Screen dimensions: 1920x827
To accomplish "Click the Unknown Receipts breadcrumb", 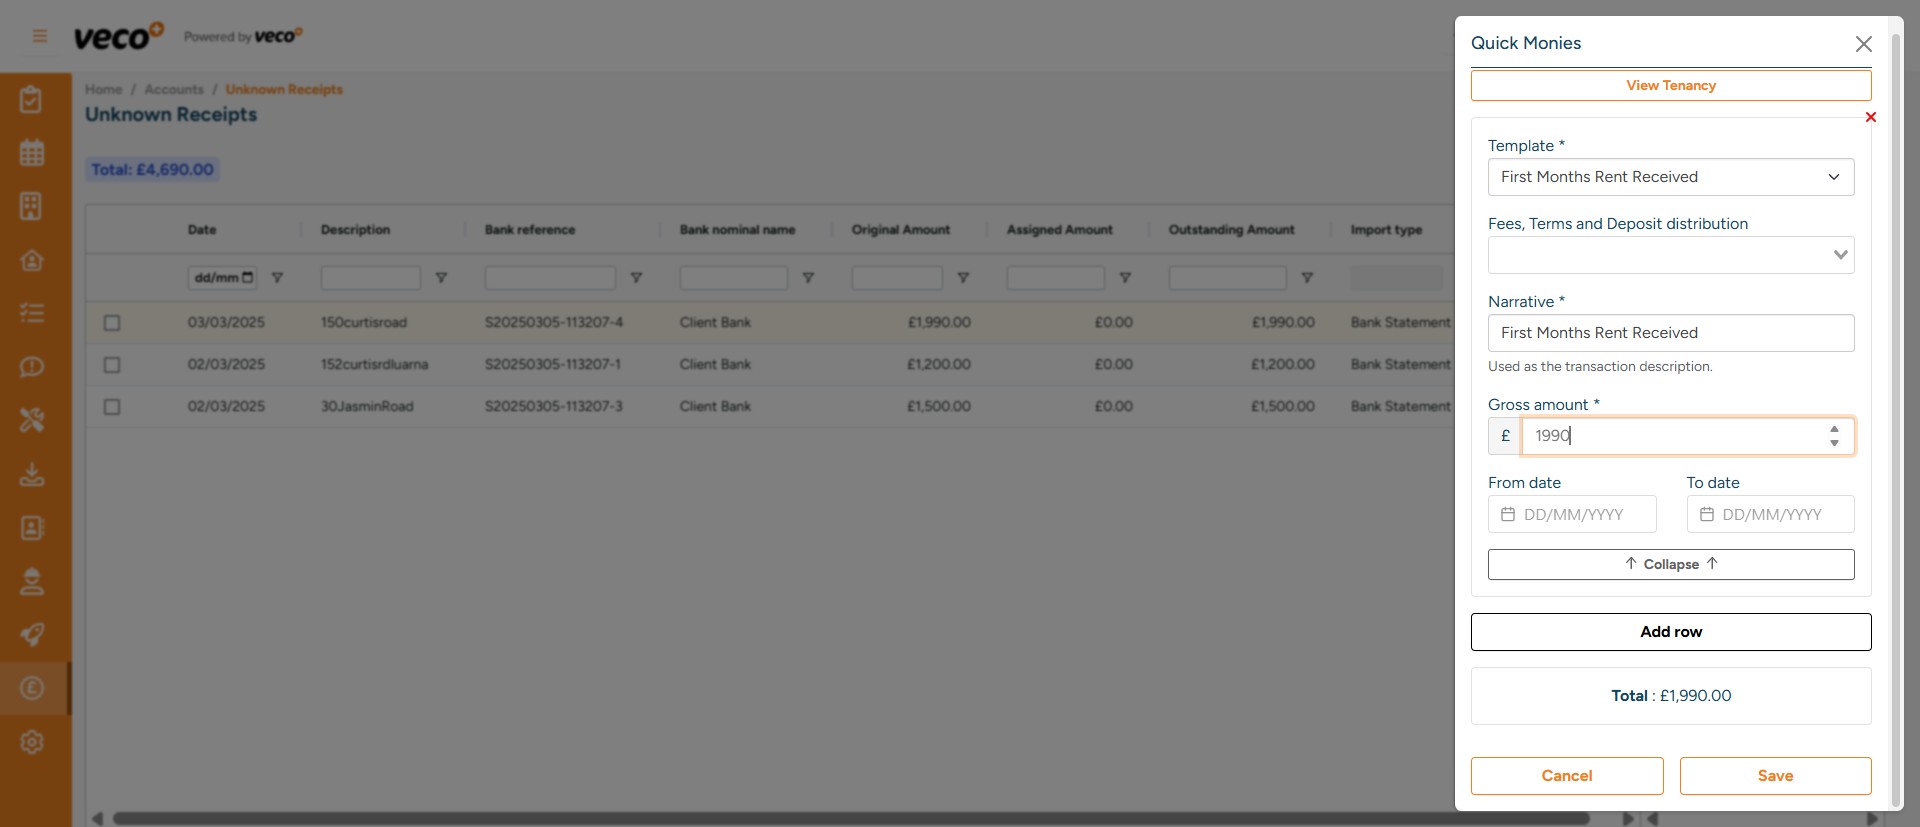I will point(284,89).
